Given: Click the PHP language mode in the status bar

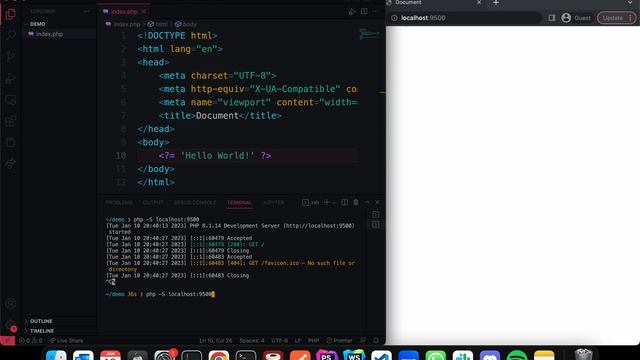Looking at the screenshot, I should click(x=313, y=340).
